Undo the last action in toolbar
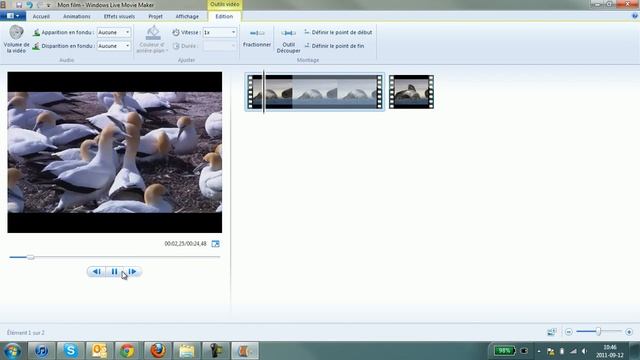This screenshot has width=640, height=360. 29,5
